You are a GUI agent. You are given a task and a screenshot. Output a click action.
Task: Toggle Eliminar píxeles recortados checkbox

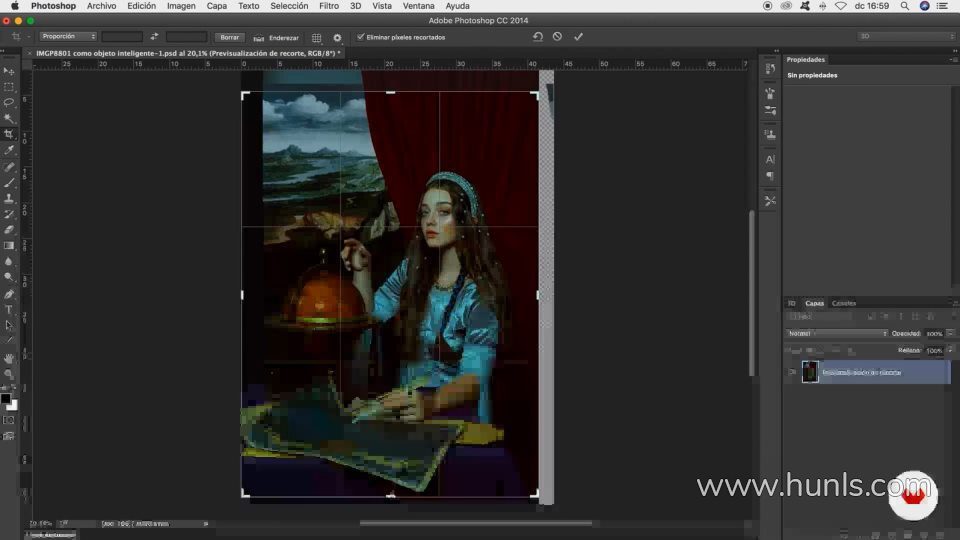point(361,37)
